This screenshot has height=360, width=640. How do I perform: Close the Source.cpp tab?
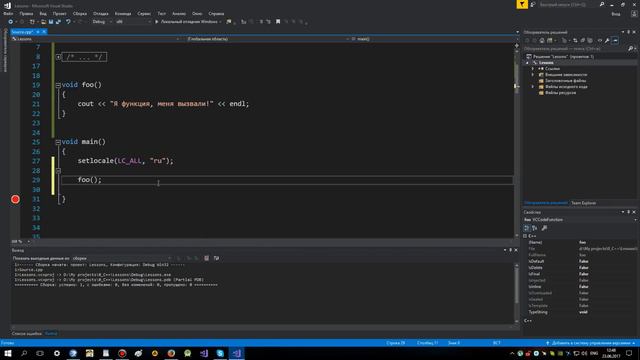[x=44, y=31]
